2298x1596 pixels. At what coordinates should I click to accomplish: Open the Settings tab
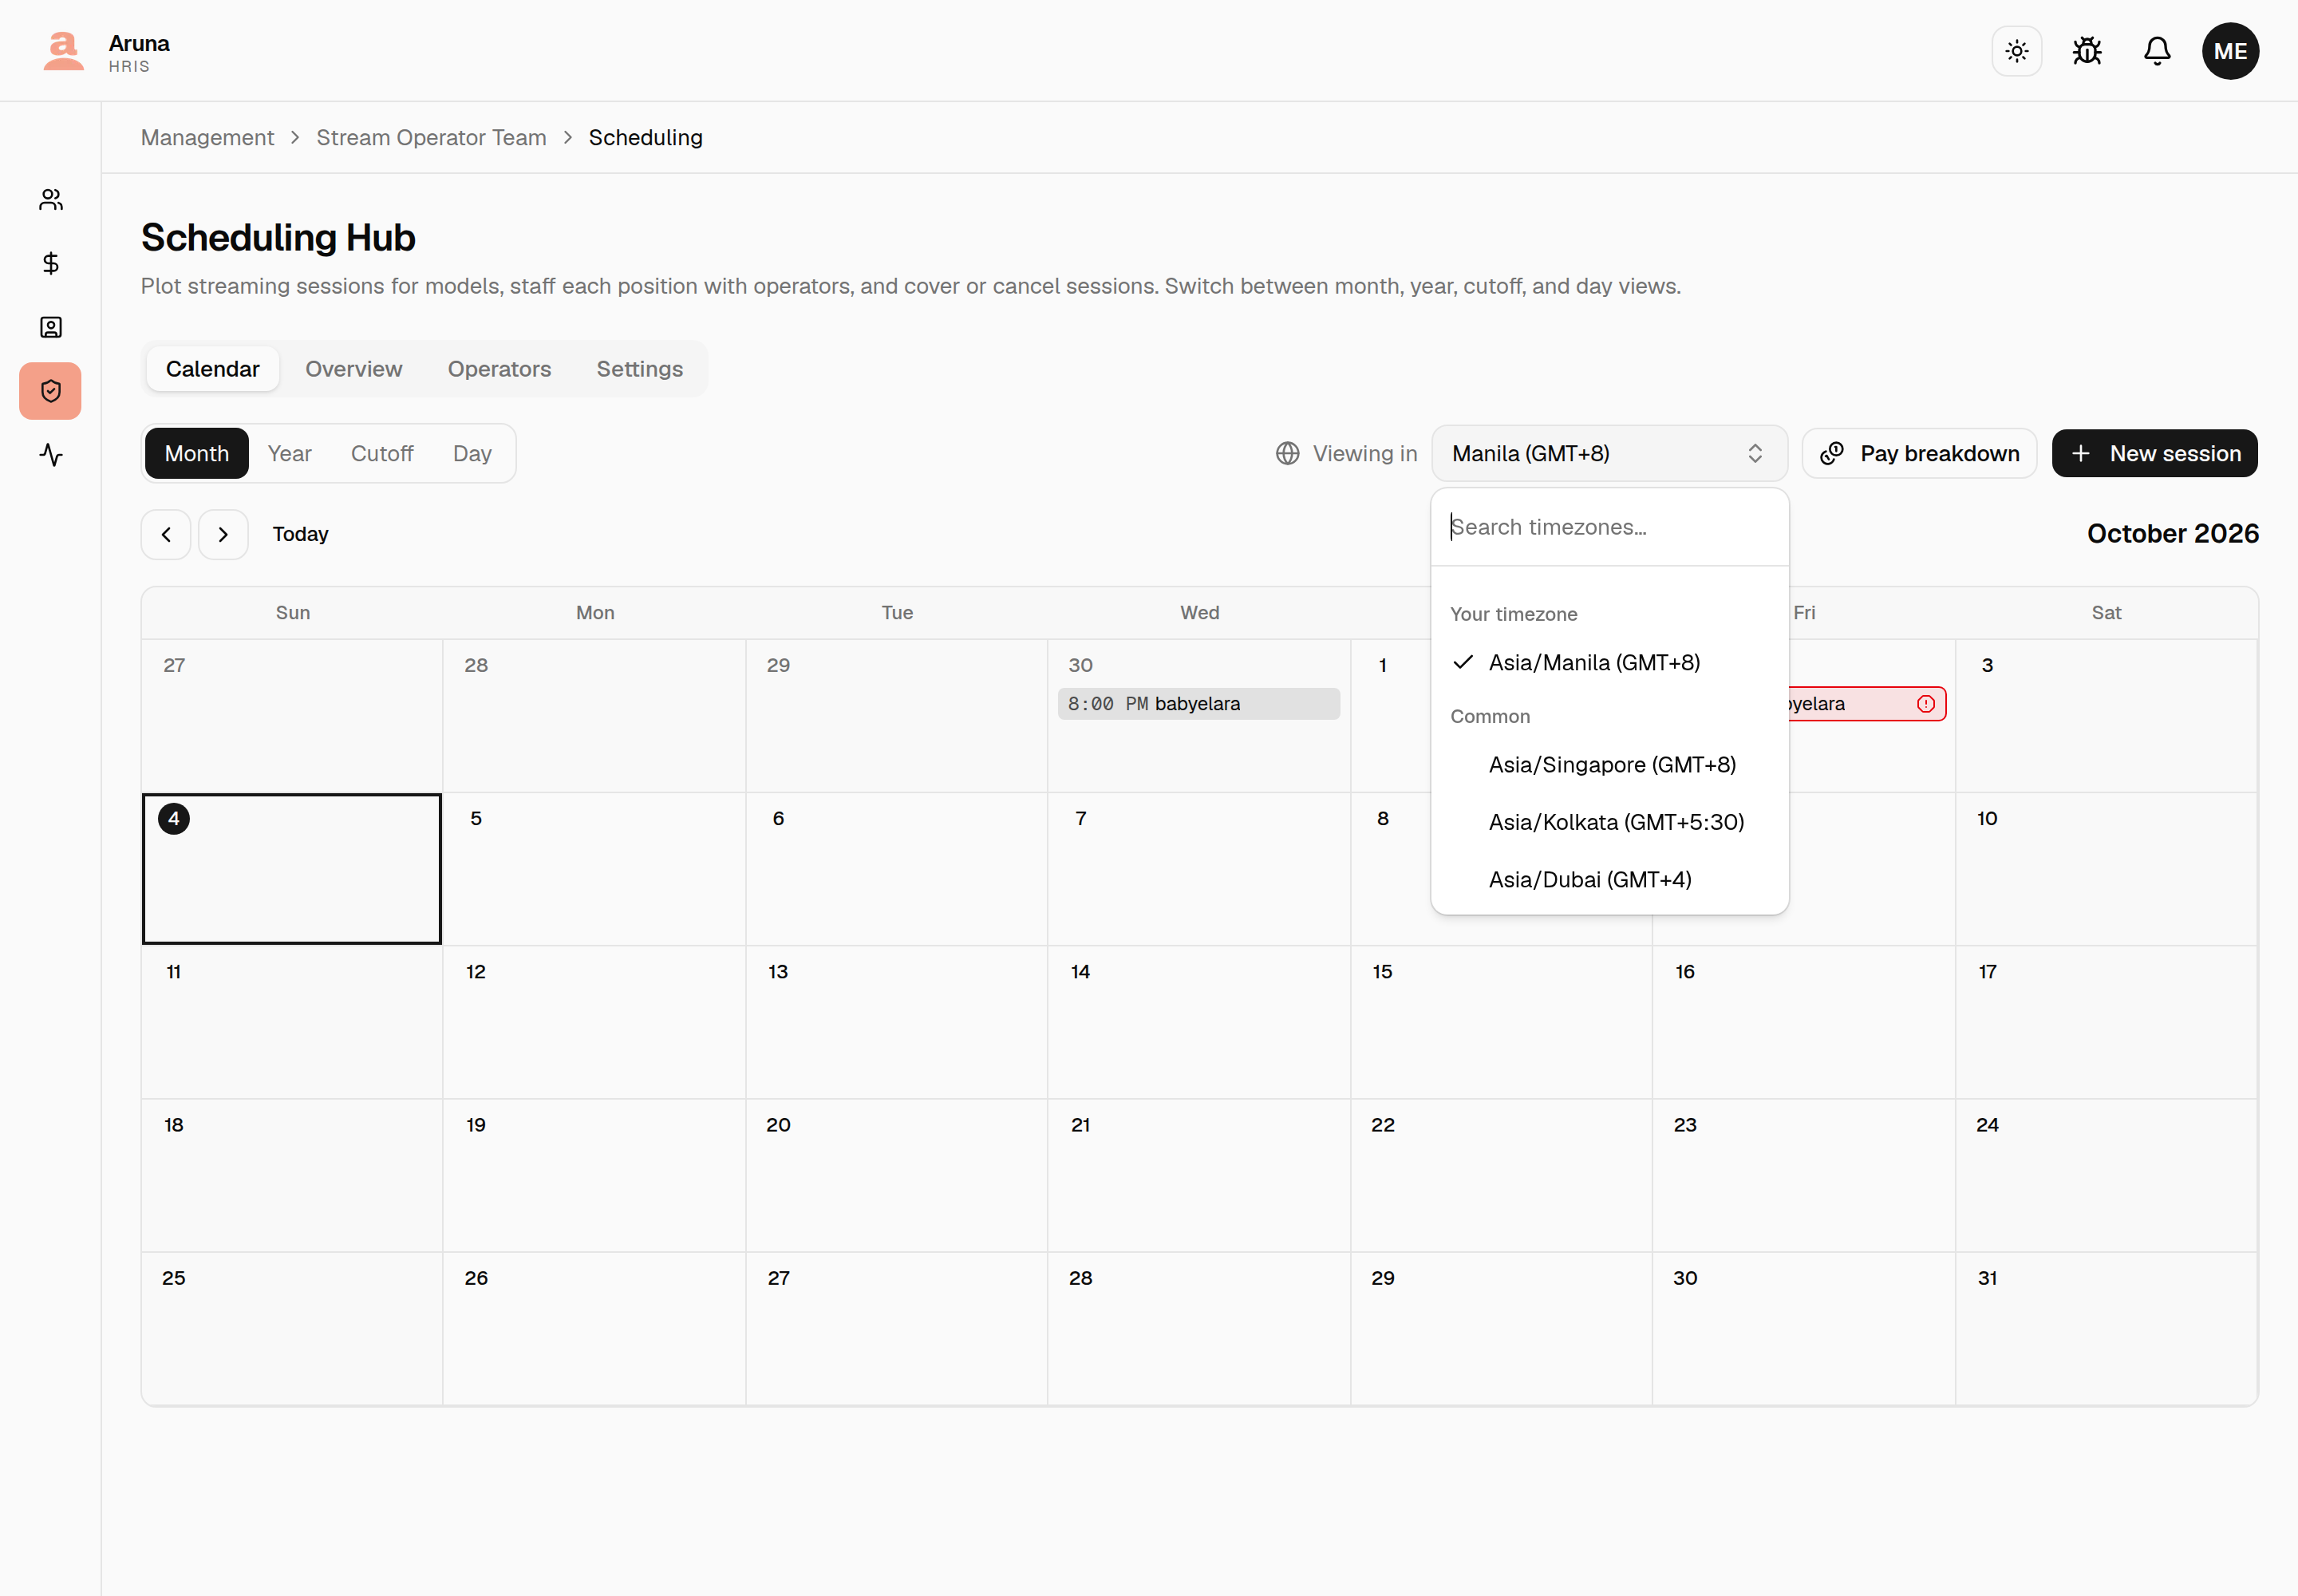(639, 369)
